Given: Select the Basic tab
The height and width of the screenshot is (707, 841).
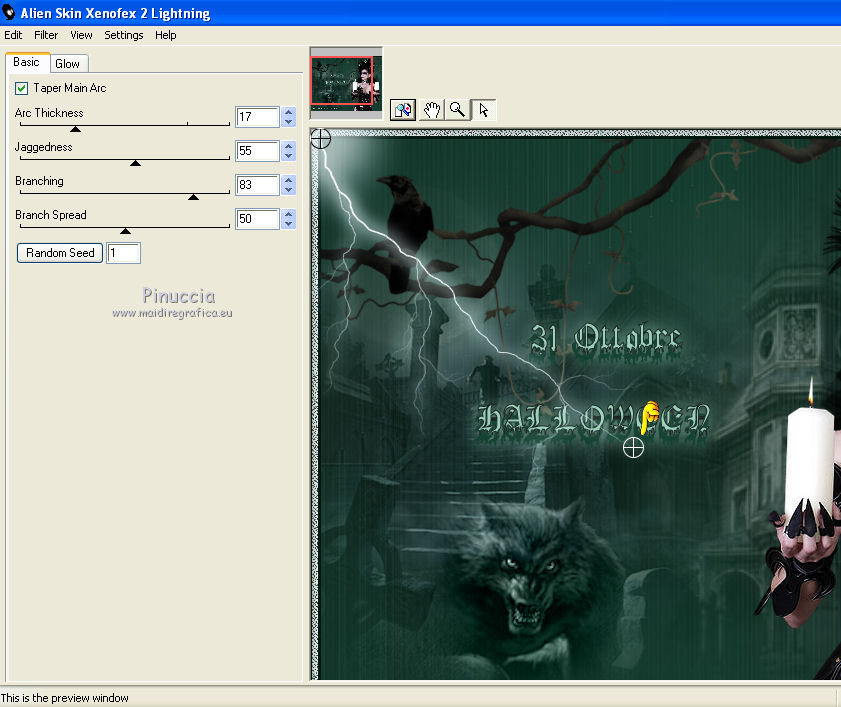Looking at the screenshot, I should 27,62.
